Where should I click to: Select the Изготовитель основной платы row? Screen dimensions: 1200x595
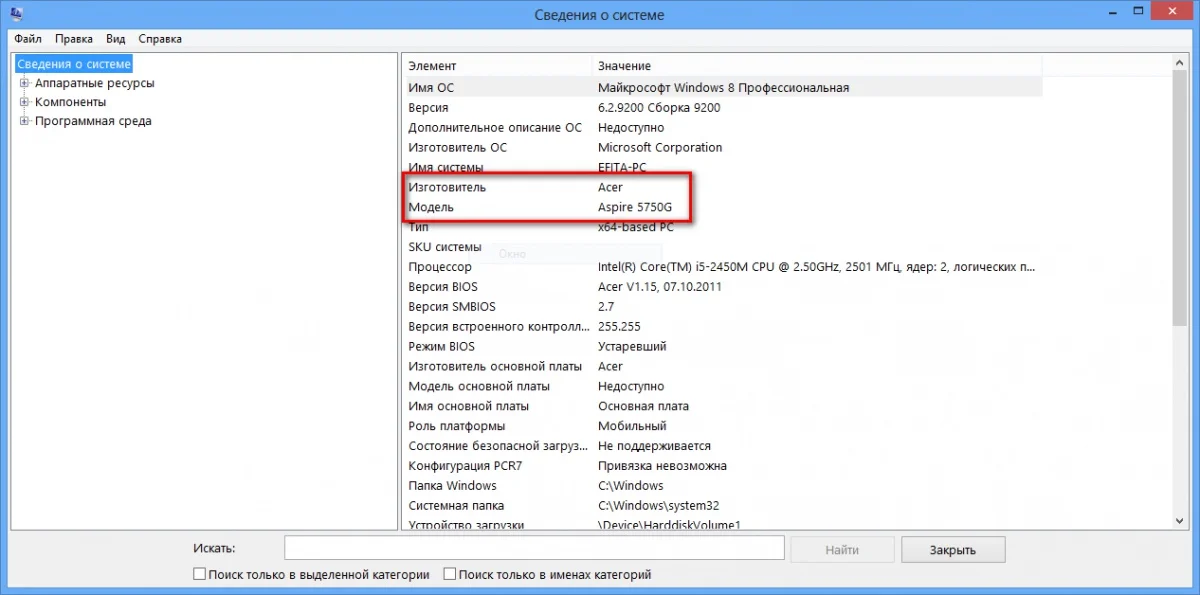pyautogui.click(x=723, y=367)
